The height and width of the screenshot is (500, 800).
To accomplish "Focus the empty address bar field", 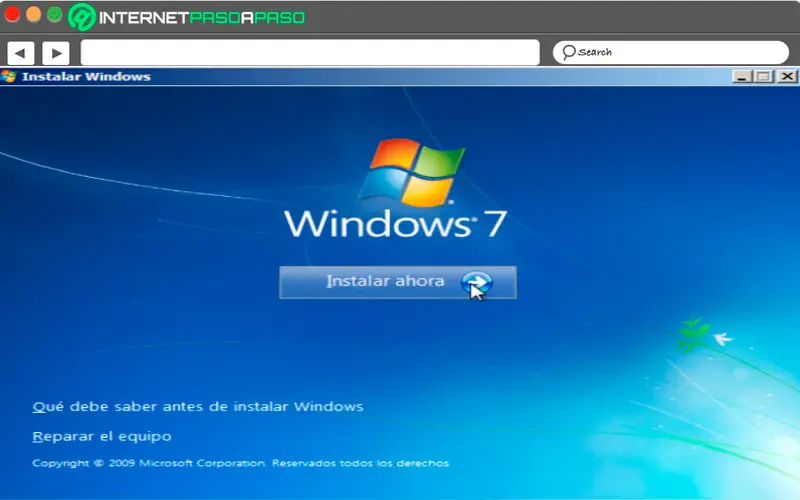I will click(310, 53).
